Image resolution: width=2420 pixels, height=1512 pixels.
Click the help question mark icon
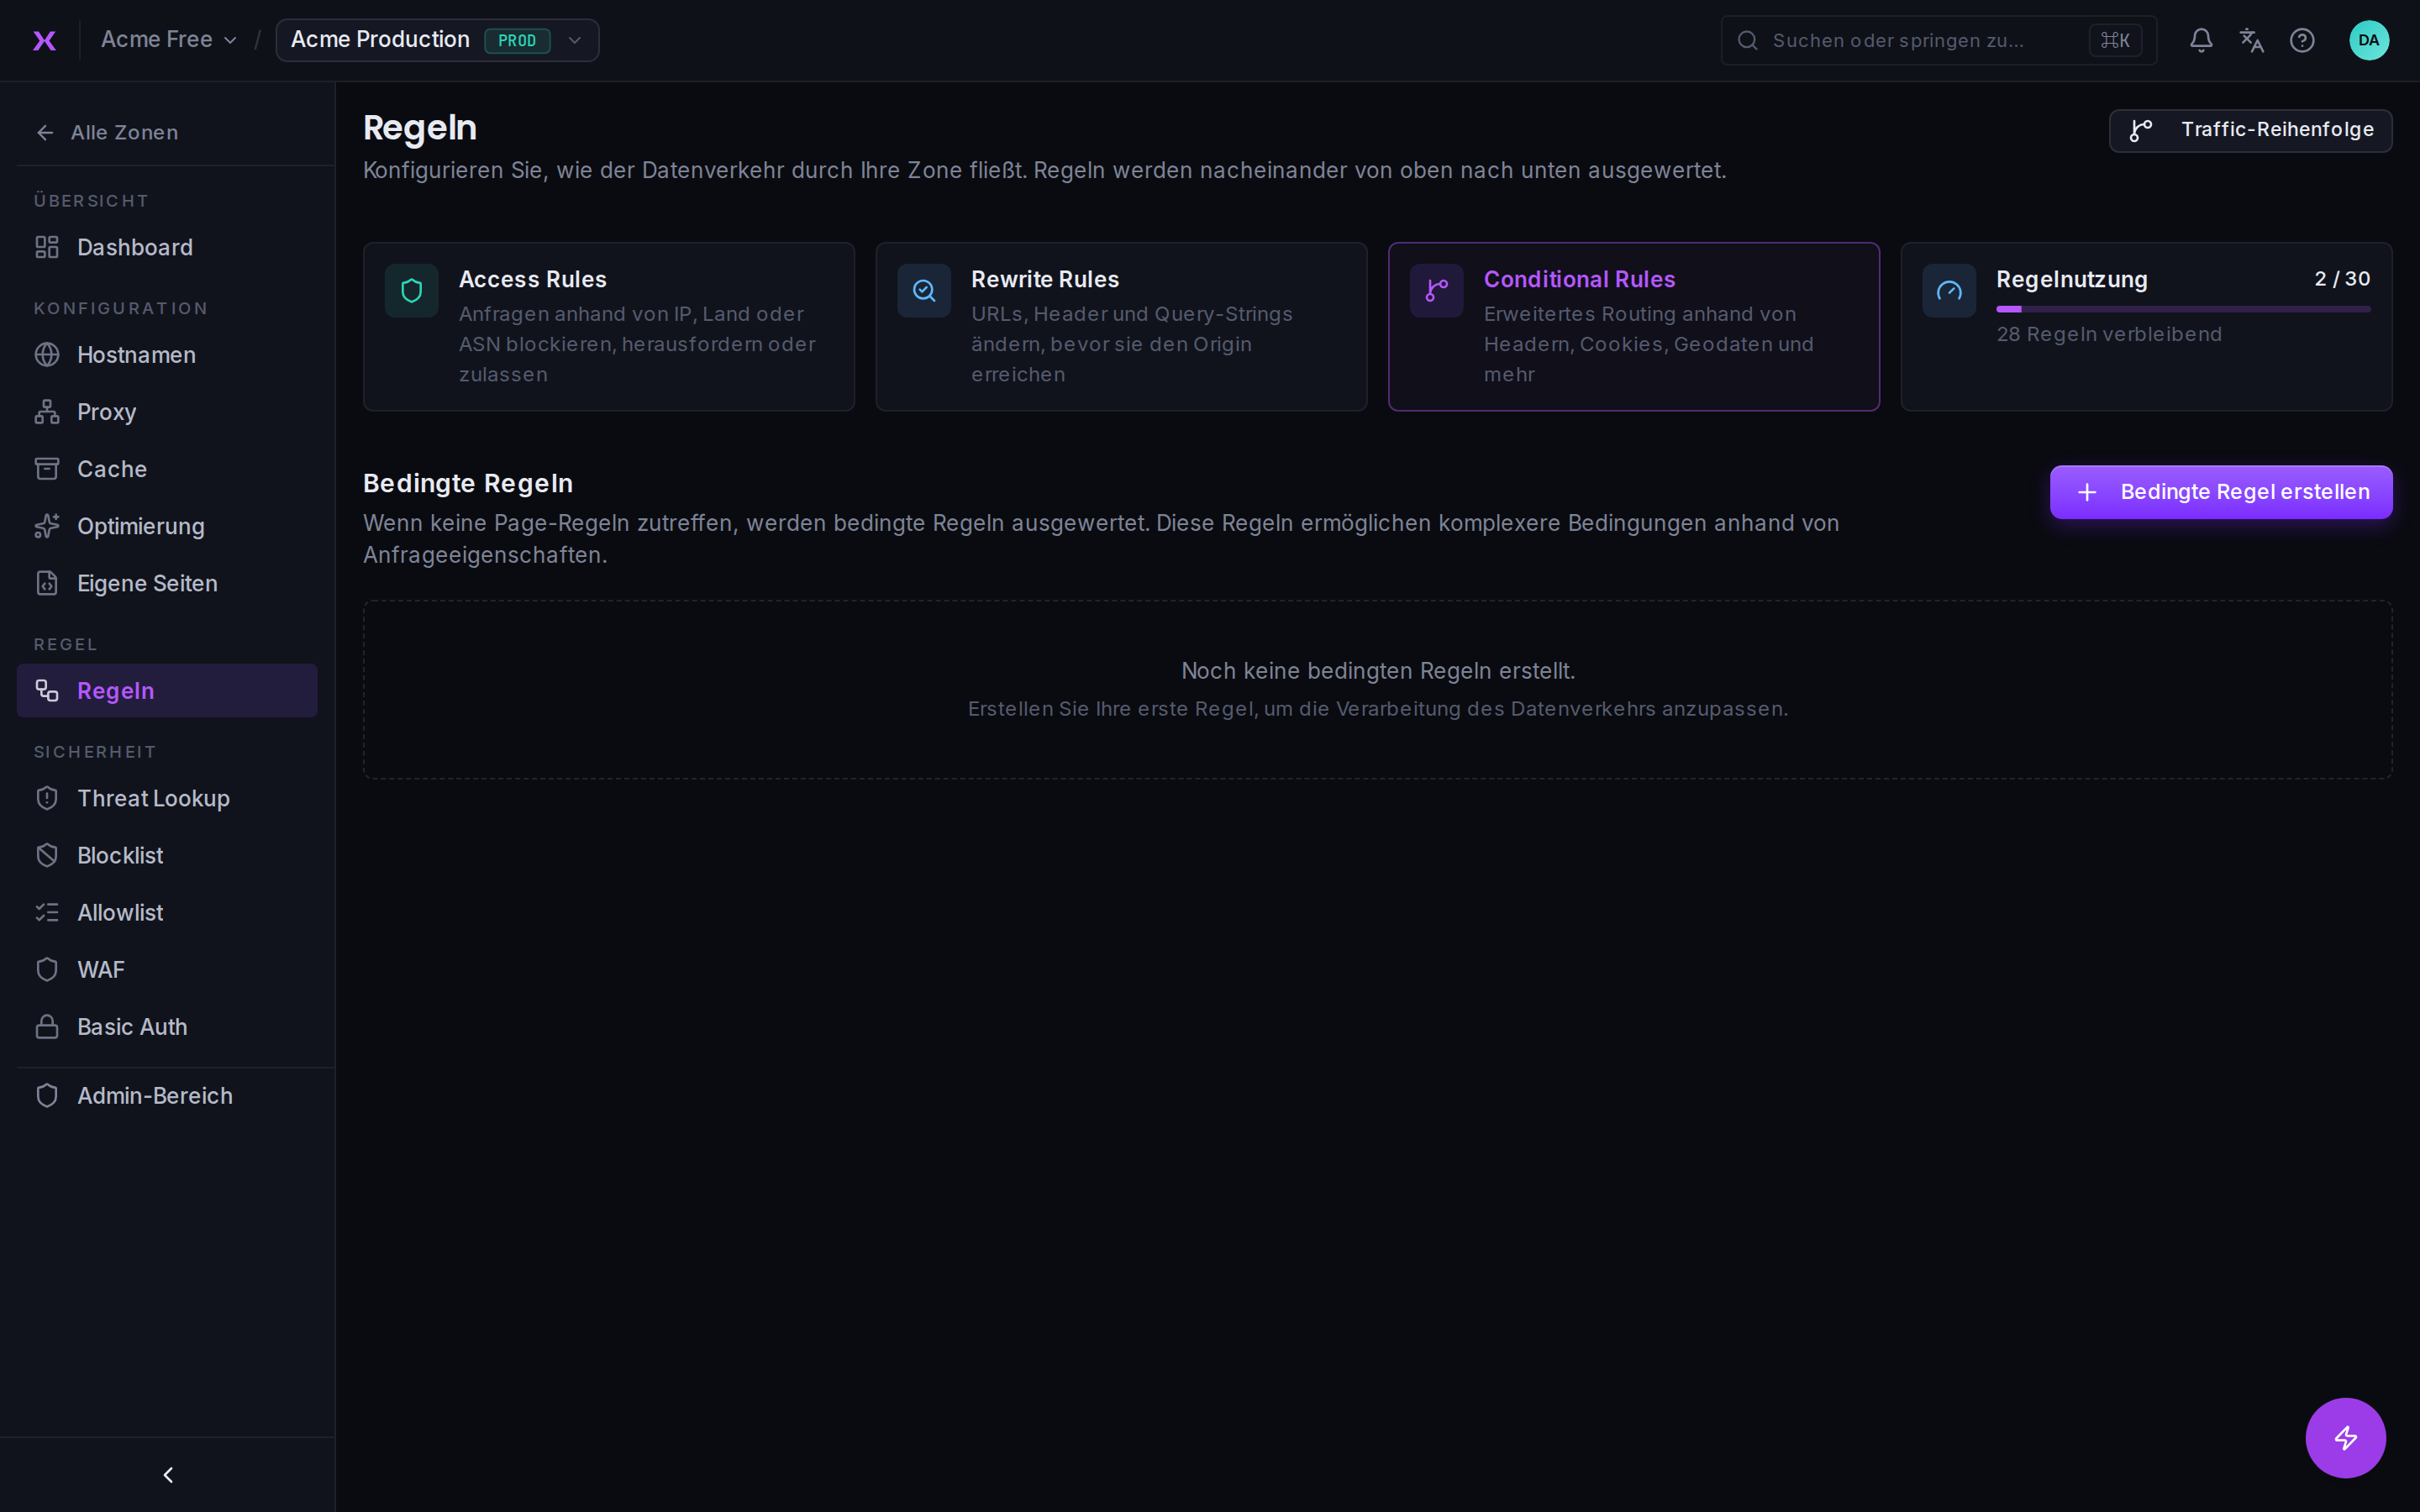2302,40
